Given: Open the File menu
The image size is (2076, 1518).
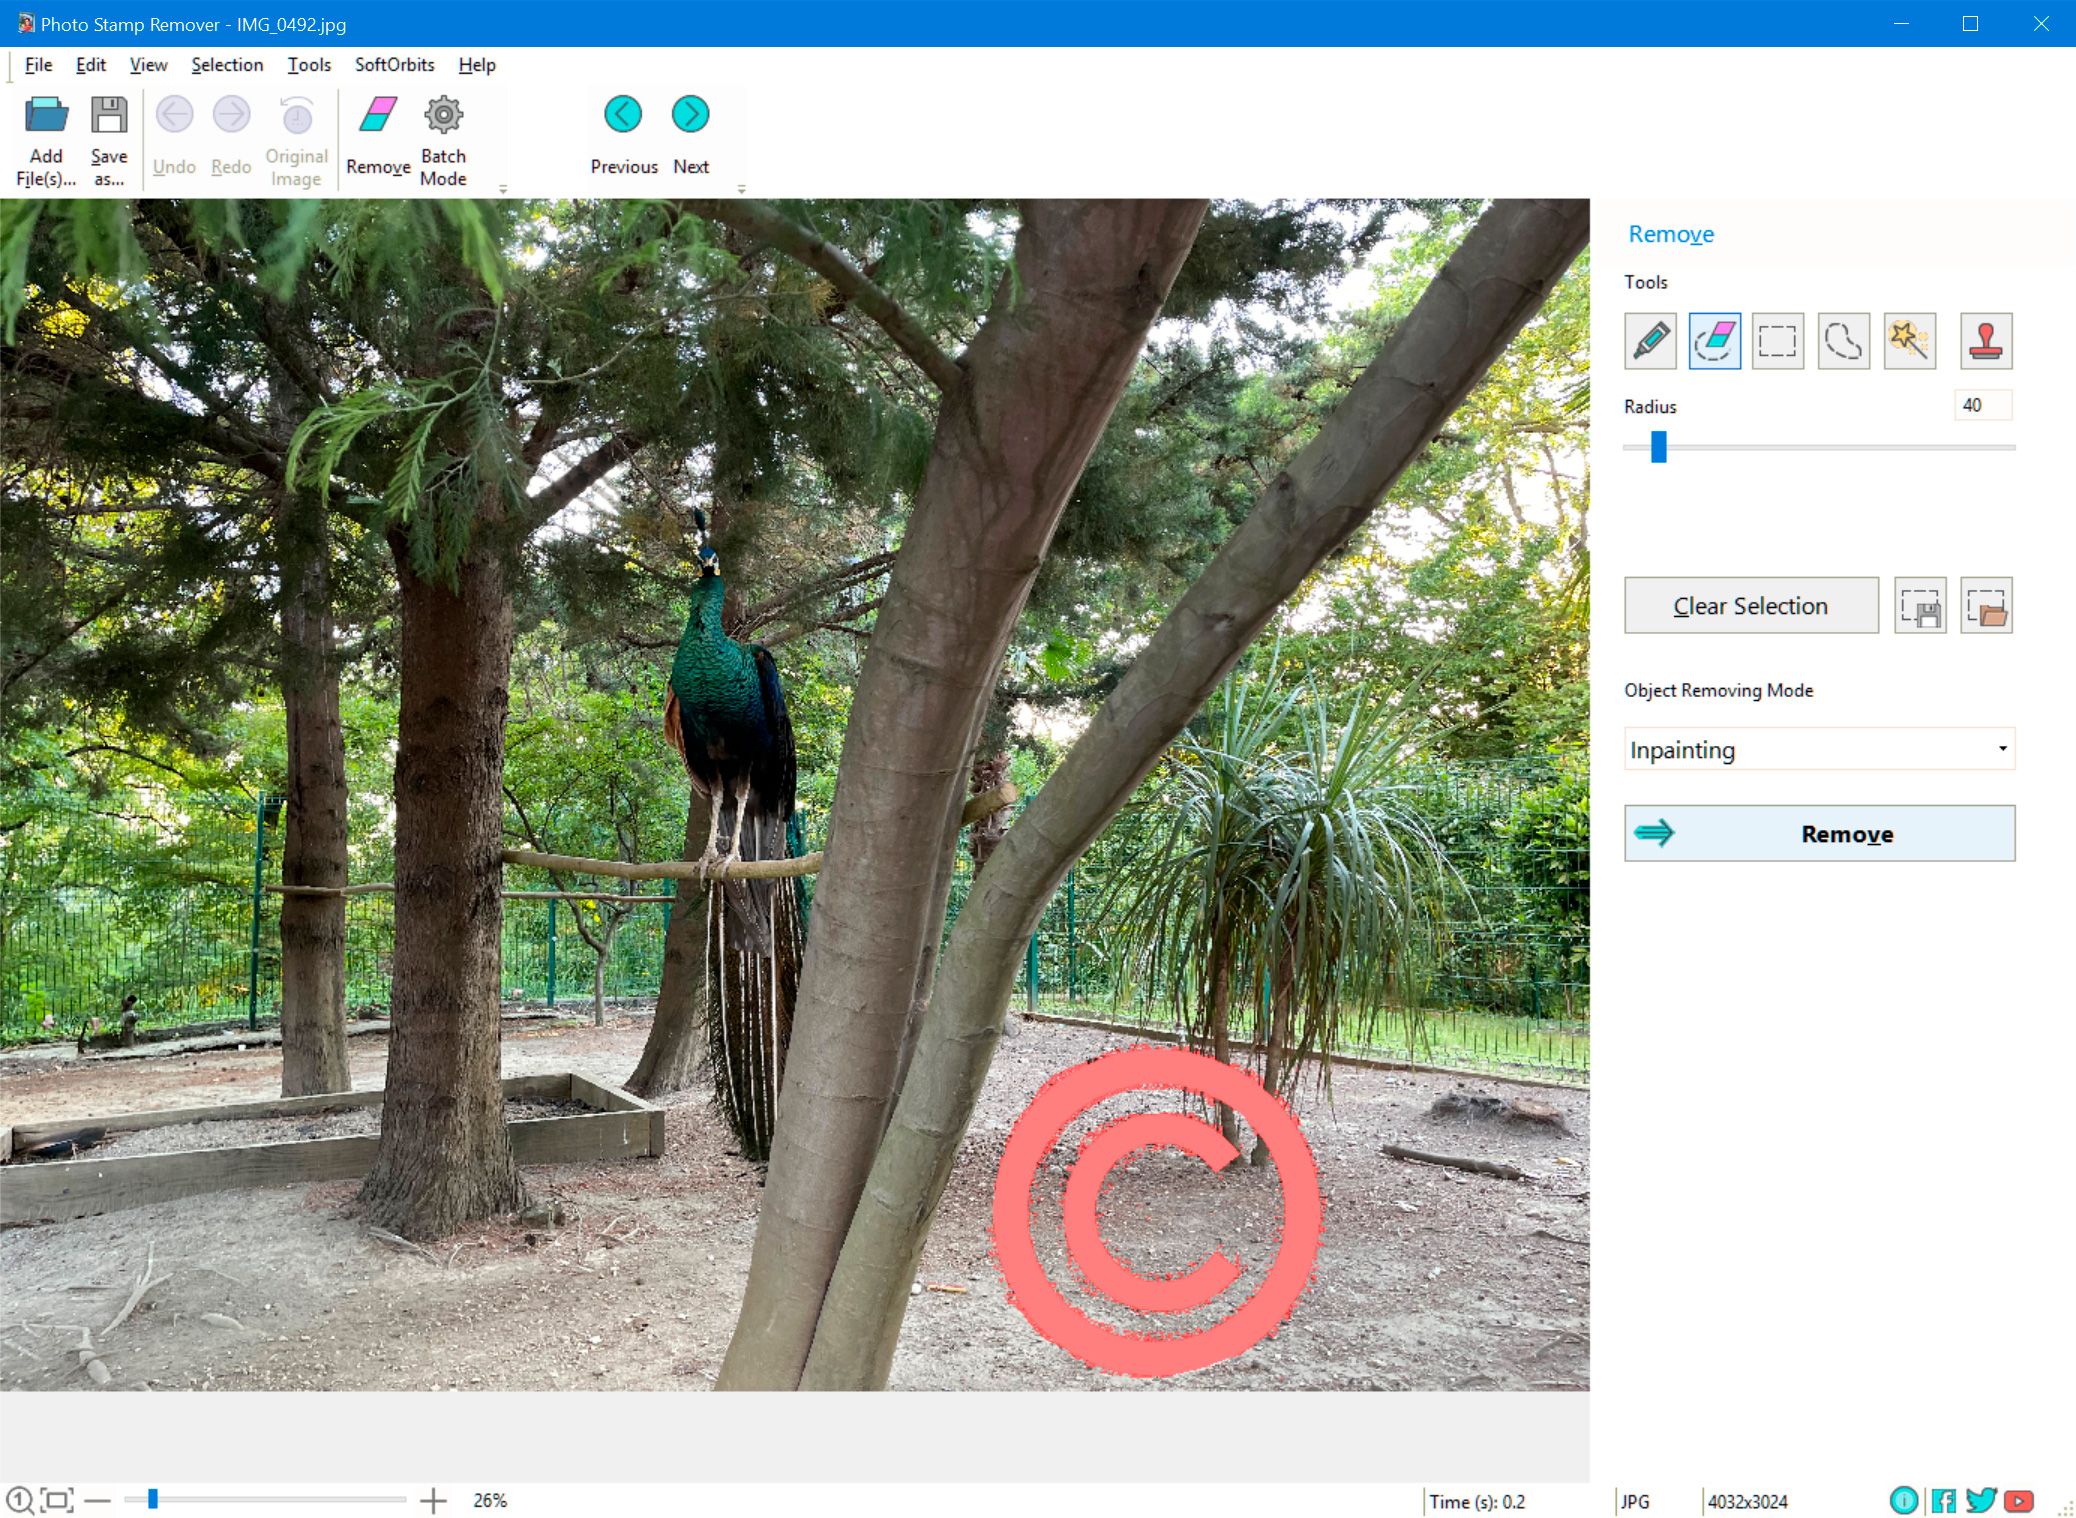Looking at the screenshot, I should (35, 64).
